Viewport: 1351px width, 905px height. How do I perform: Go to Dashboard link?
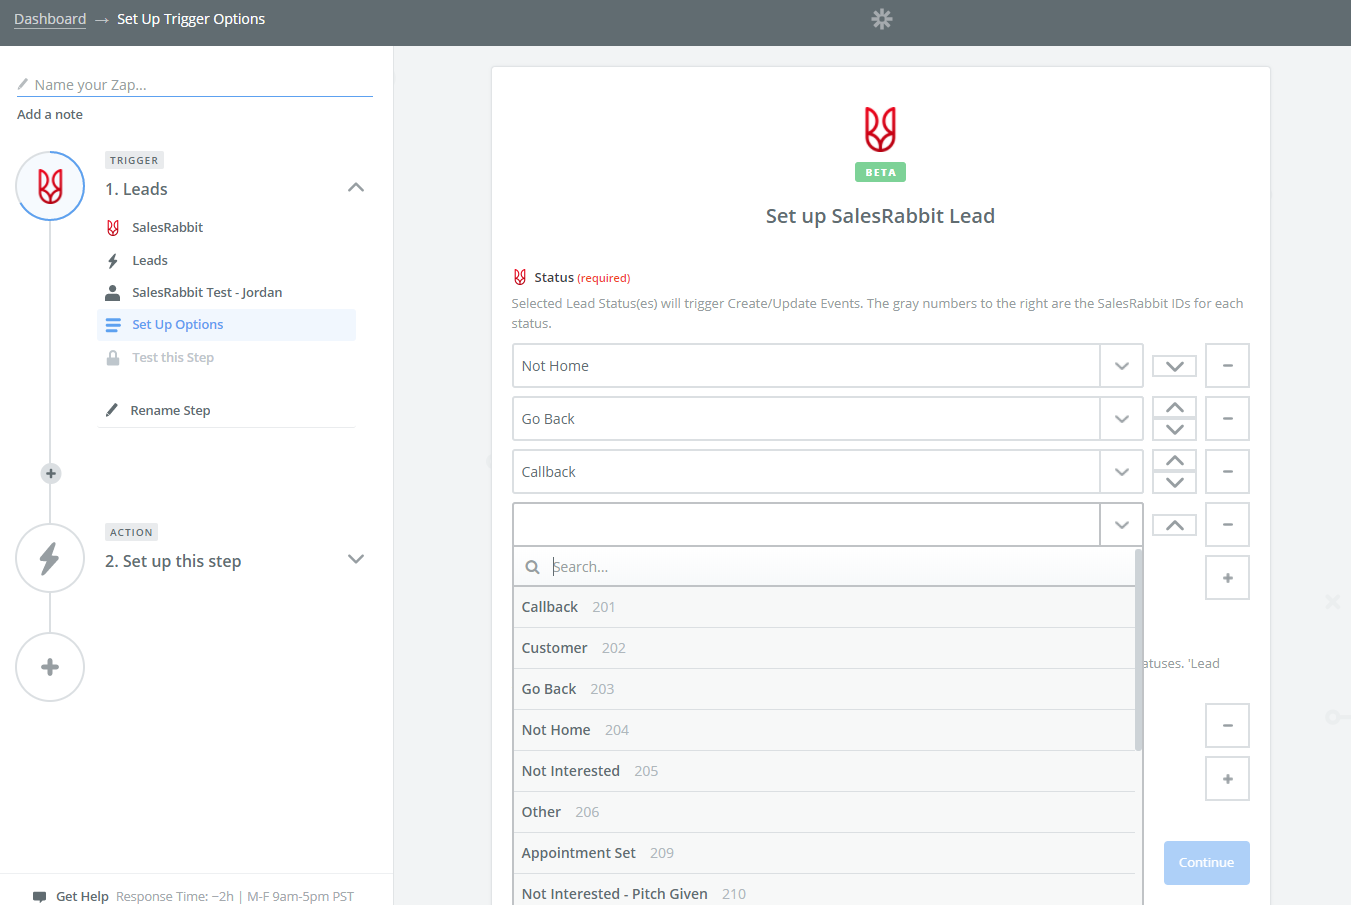click(50, 19)
